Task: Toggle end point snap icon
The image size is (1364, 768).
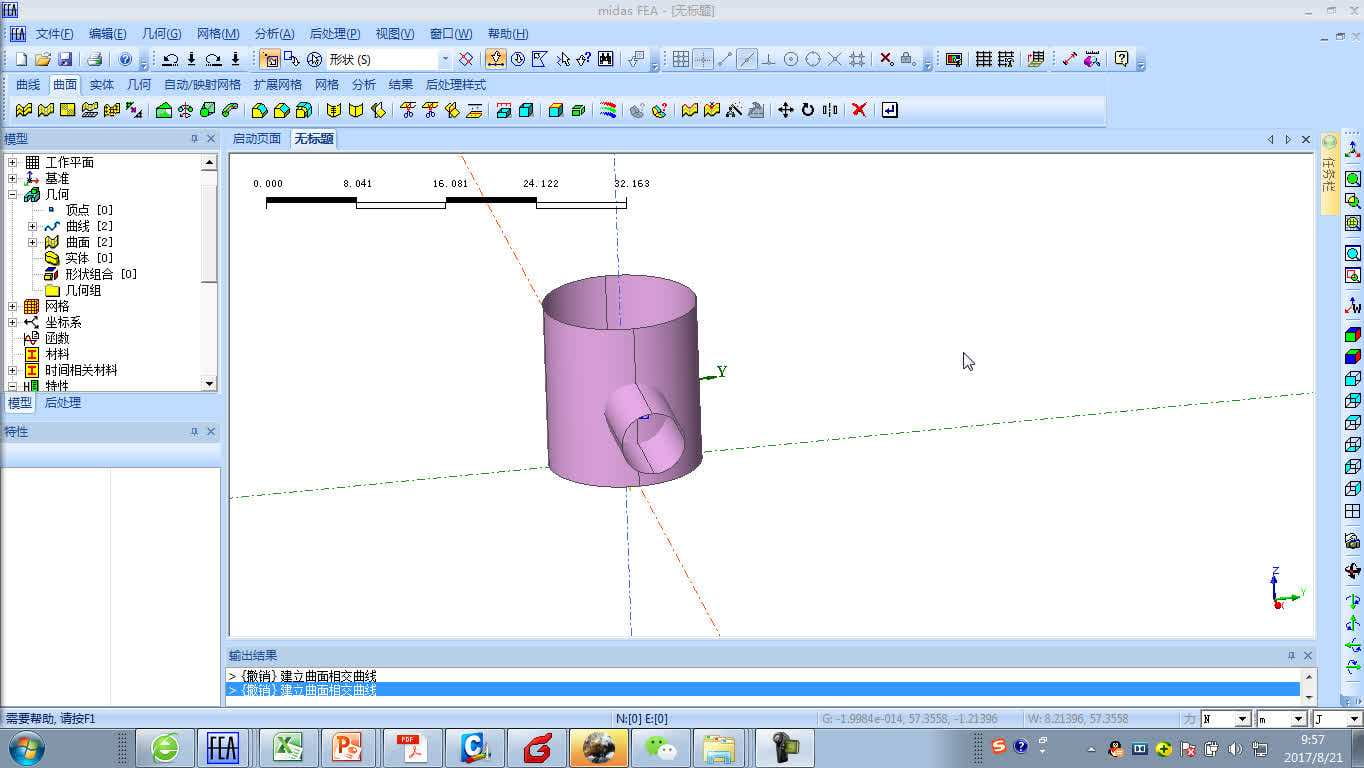Action: coord(725,60)
